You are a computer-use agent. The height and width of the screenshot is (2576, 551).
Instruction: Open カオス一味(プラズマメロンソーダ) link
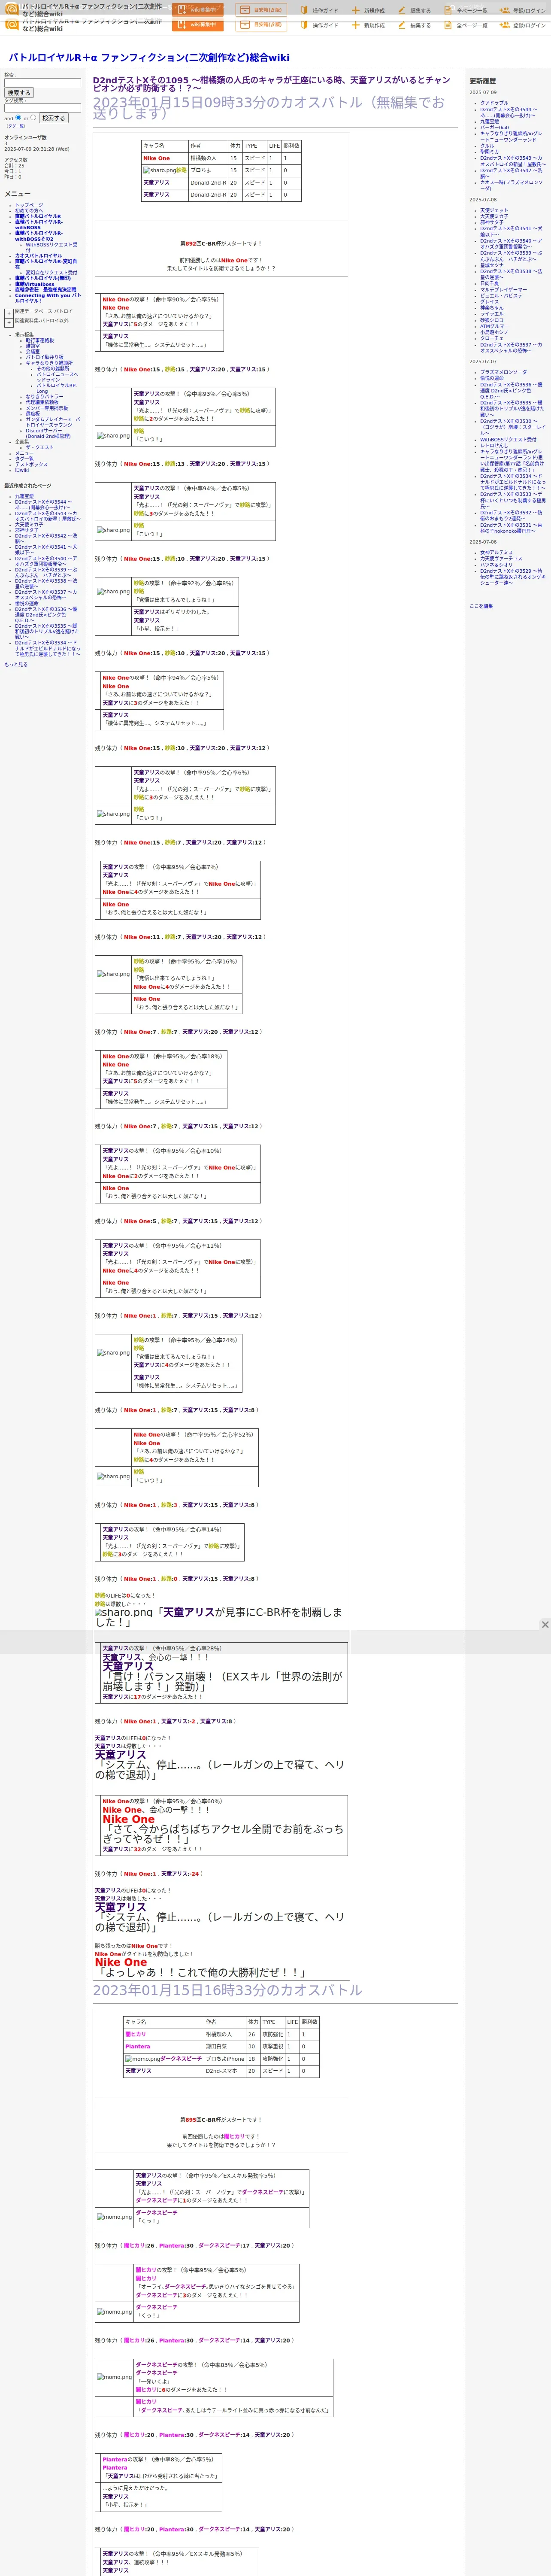click(x=511, y=185)
